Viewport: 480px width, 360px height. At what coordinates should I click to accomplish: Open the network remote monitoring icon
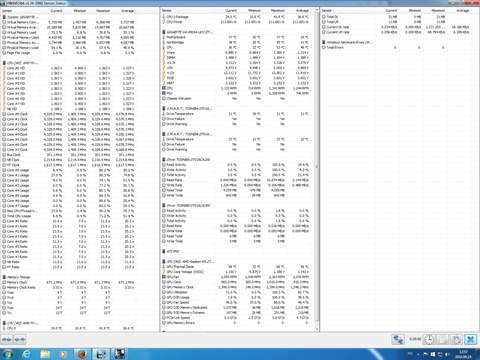coord(398,340)
